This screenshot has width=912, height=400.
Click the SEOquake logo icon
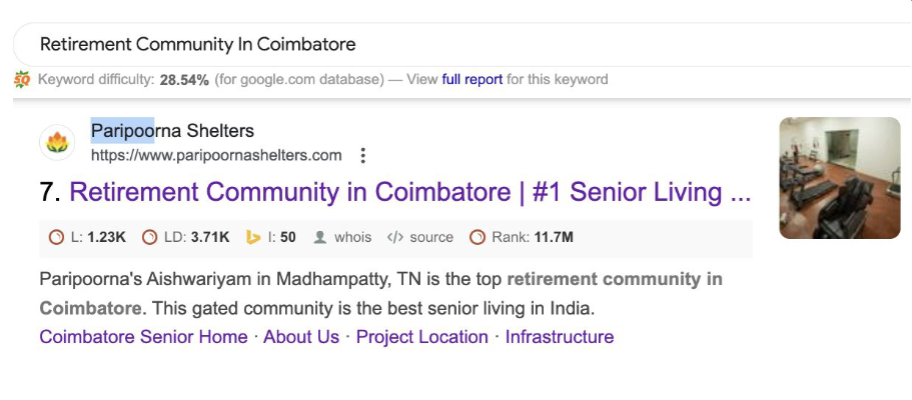(x=22, y=79)
